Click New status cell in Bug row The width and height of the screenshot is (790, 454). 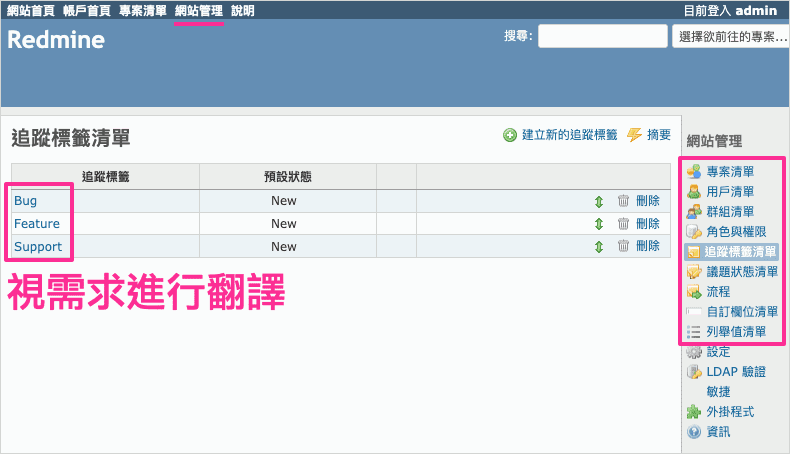288,201
